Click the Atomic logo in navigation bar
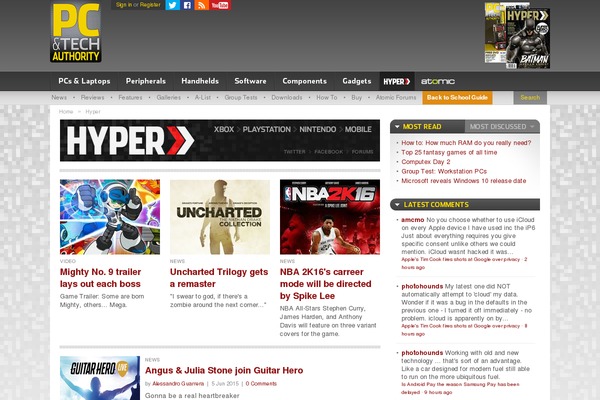 (x=437, y=81)
